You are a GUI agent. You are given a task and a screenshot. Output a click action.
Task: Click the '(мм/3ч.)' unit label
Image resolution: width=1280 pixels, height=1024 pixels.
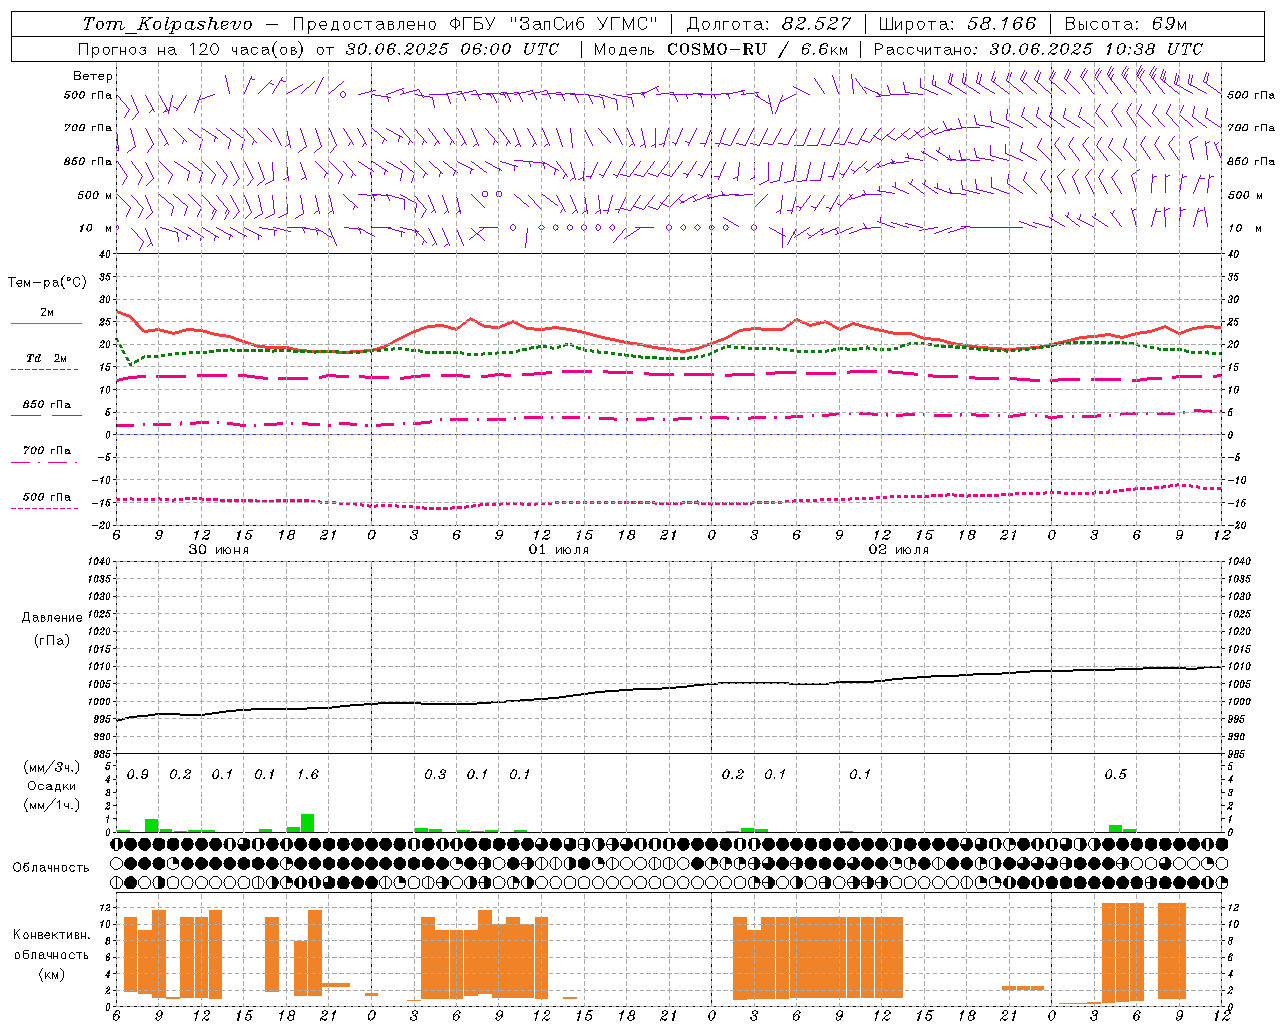click(52, 767)
